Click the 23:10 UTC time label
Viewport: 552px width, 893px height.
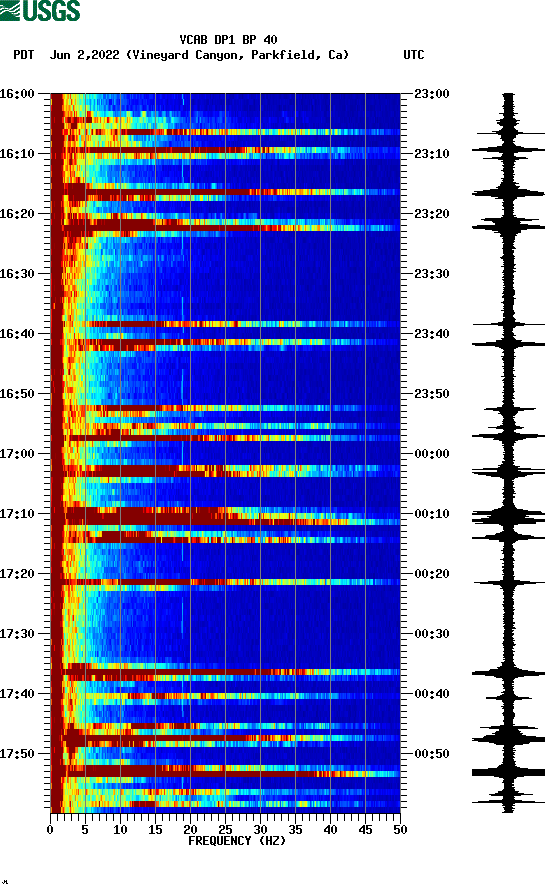(x=432, y=154)
